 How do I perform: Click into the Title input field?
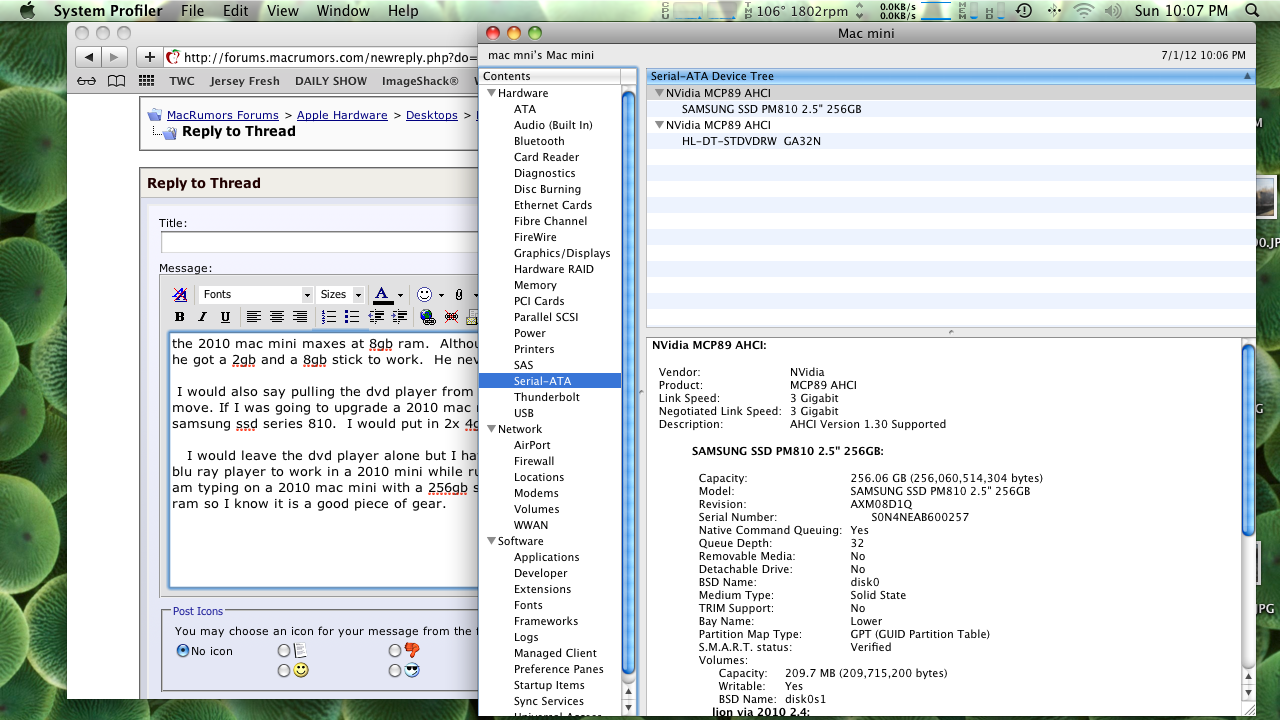(320, 242)
